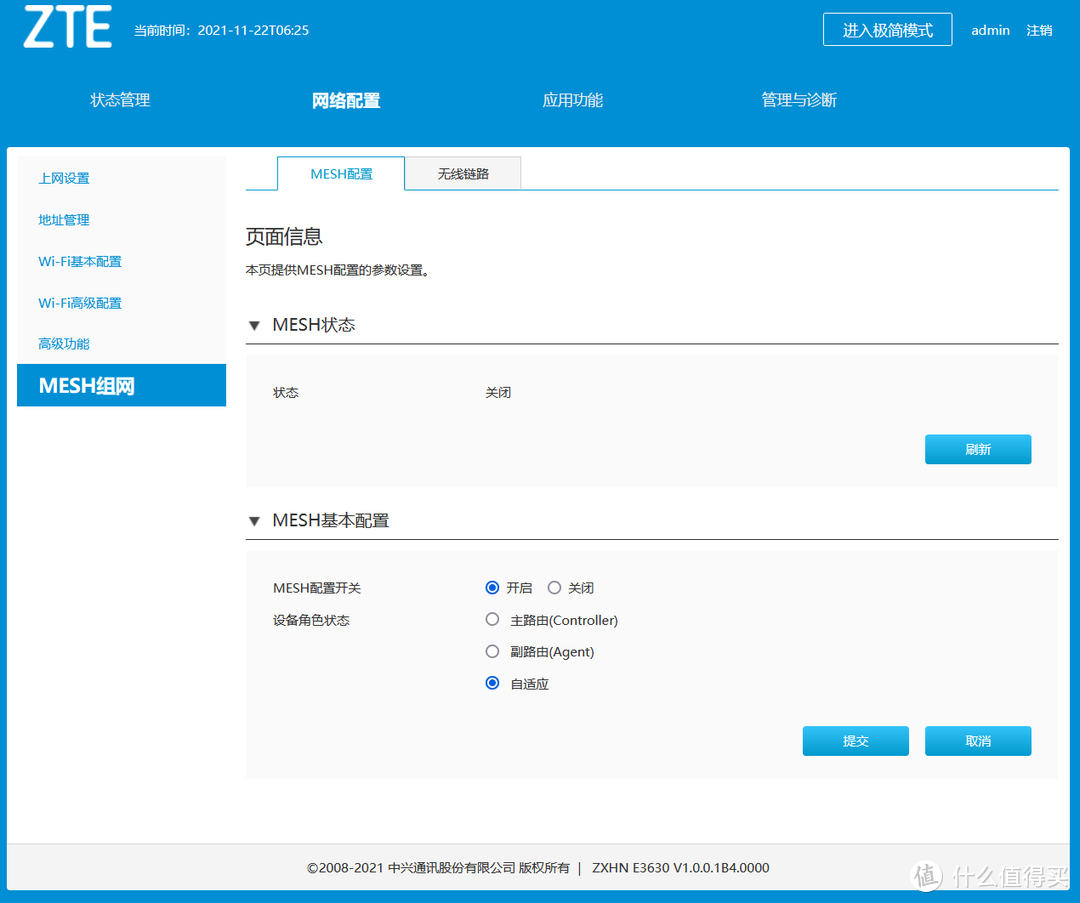Click the admin account link

(x=990, y=30)
